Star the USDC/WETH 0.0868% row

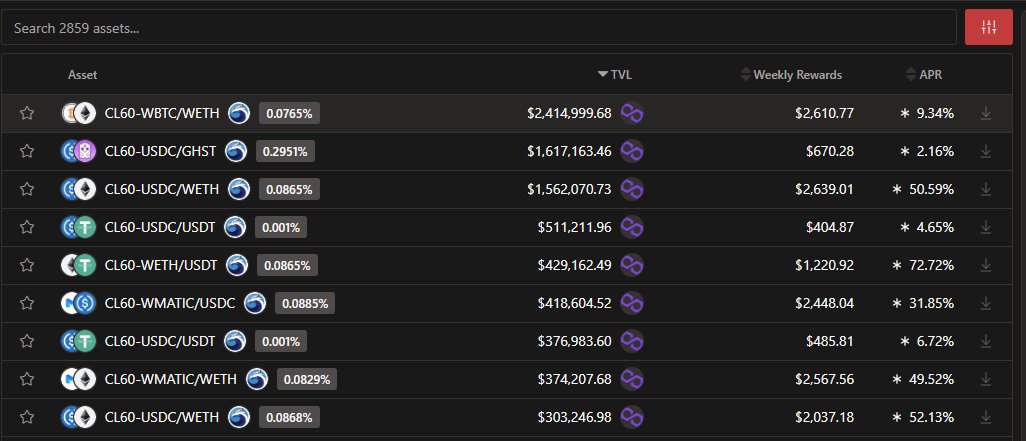(27, 417)
